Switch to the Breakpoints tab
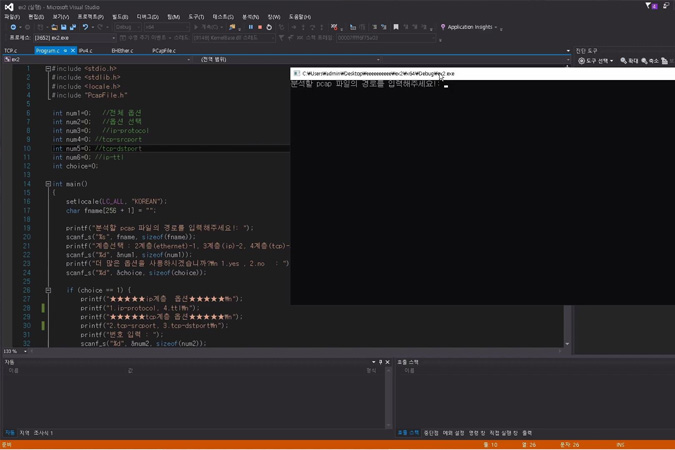The width and height of the screenshot is (675, 450). (x=431, y=433)
